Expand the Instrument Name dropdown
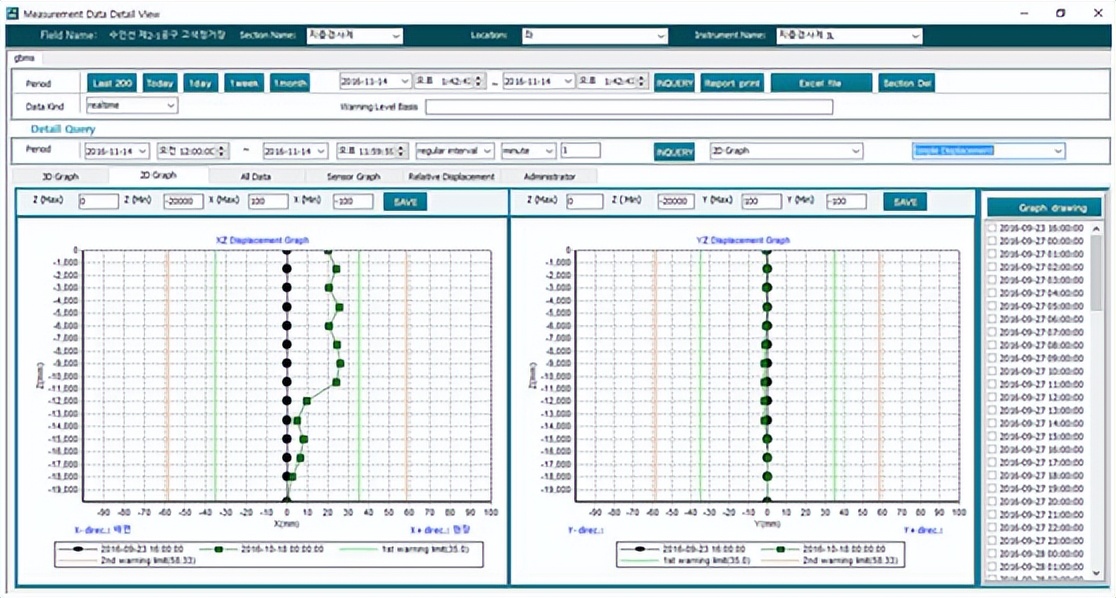1116x598 pixels. 848,36
